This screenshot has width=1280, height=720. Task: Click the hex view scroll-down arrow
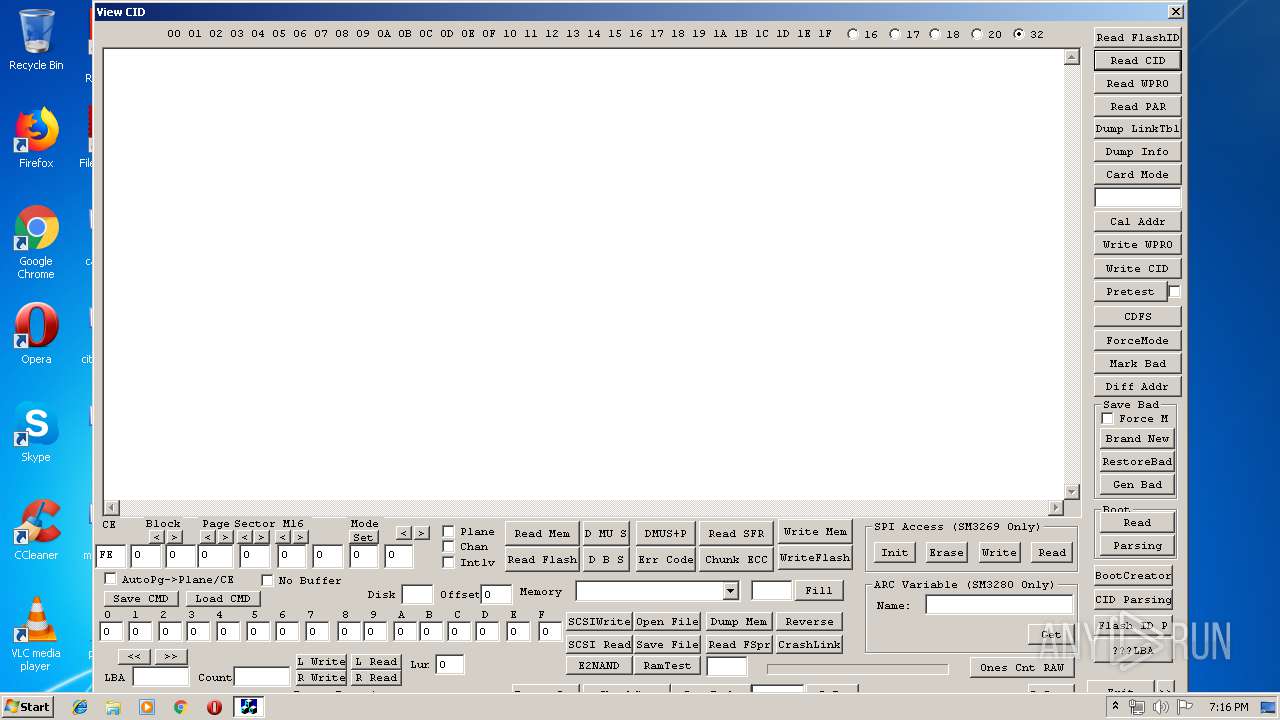click(x=1072, y=492)
